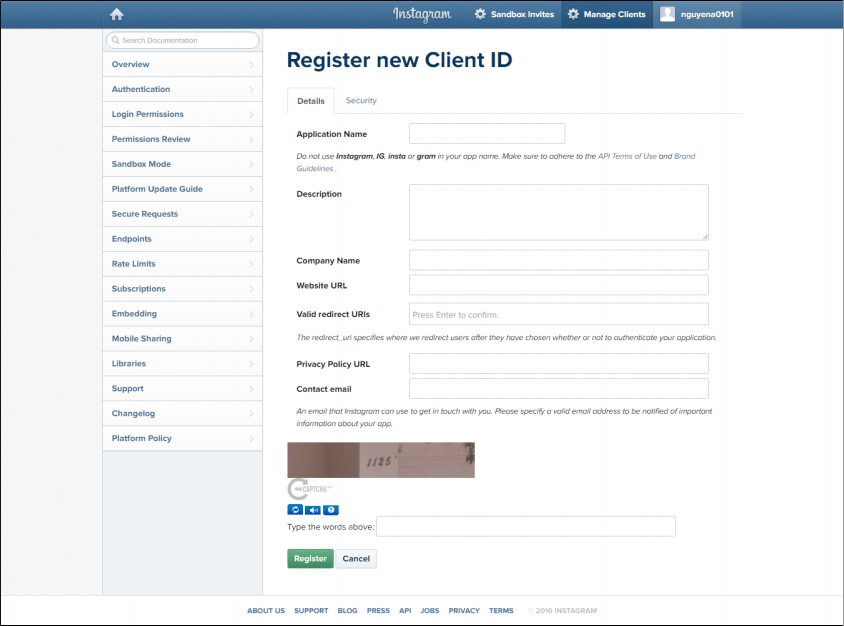Focus the Contact email field
The height and width of the screenshot is (626, 844).
(559, 389)
